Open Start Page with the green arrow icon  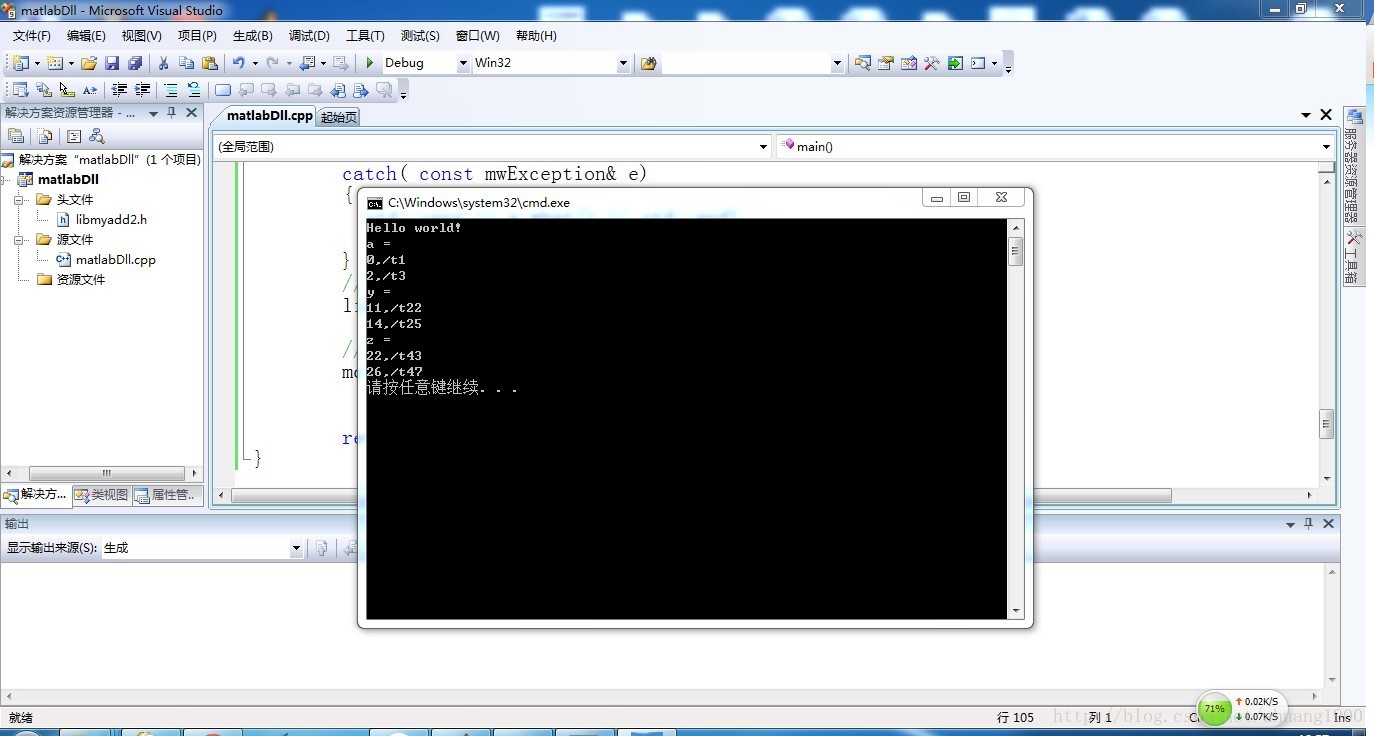tap(955, 63)
